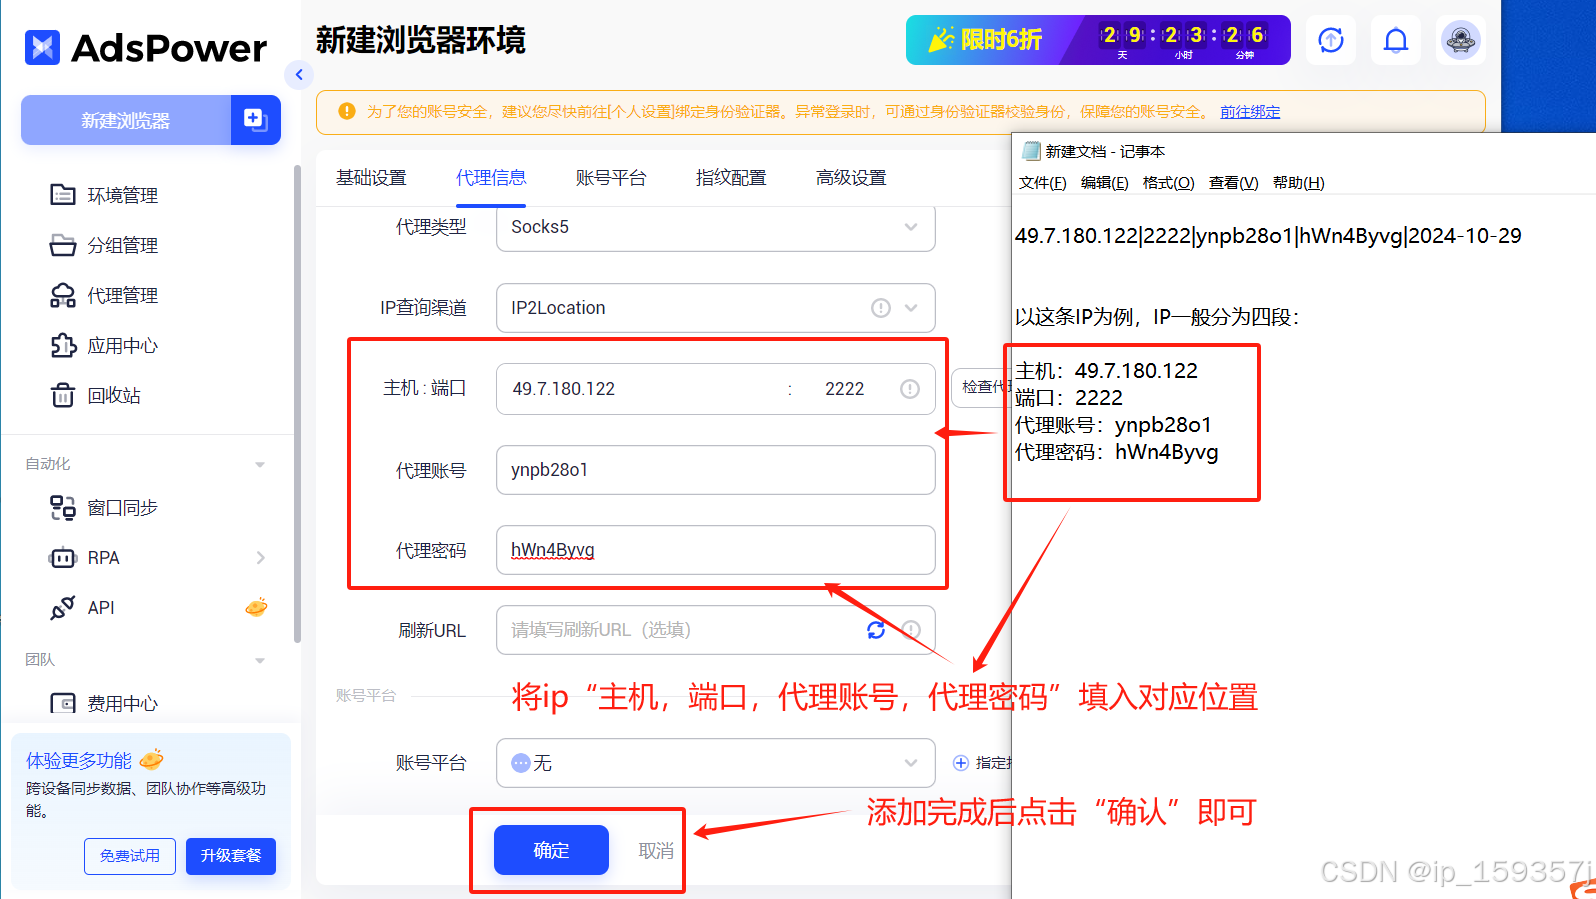Click the 代理账号 input field
1596x899 pixels.
coord(716,470)
